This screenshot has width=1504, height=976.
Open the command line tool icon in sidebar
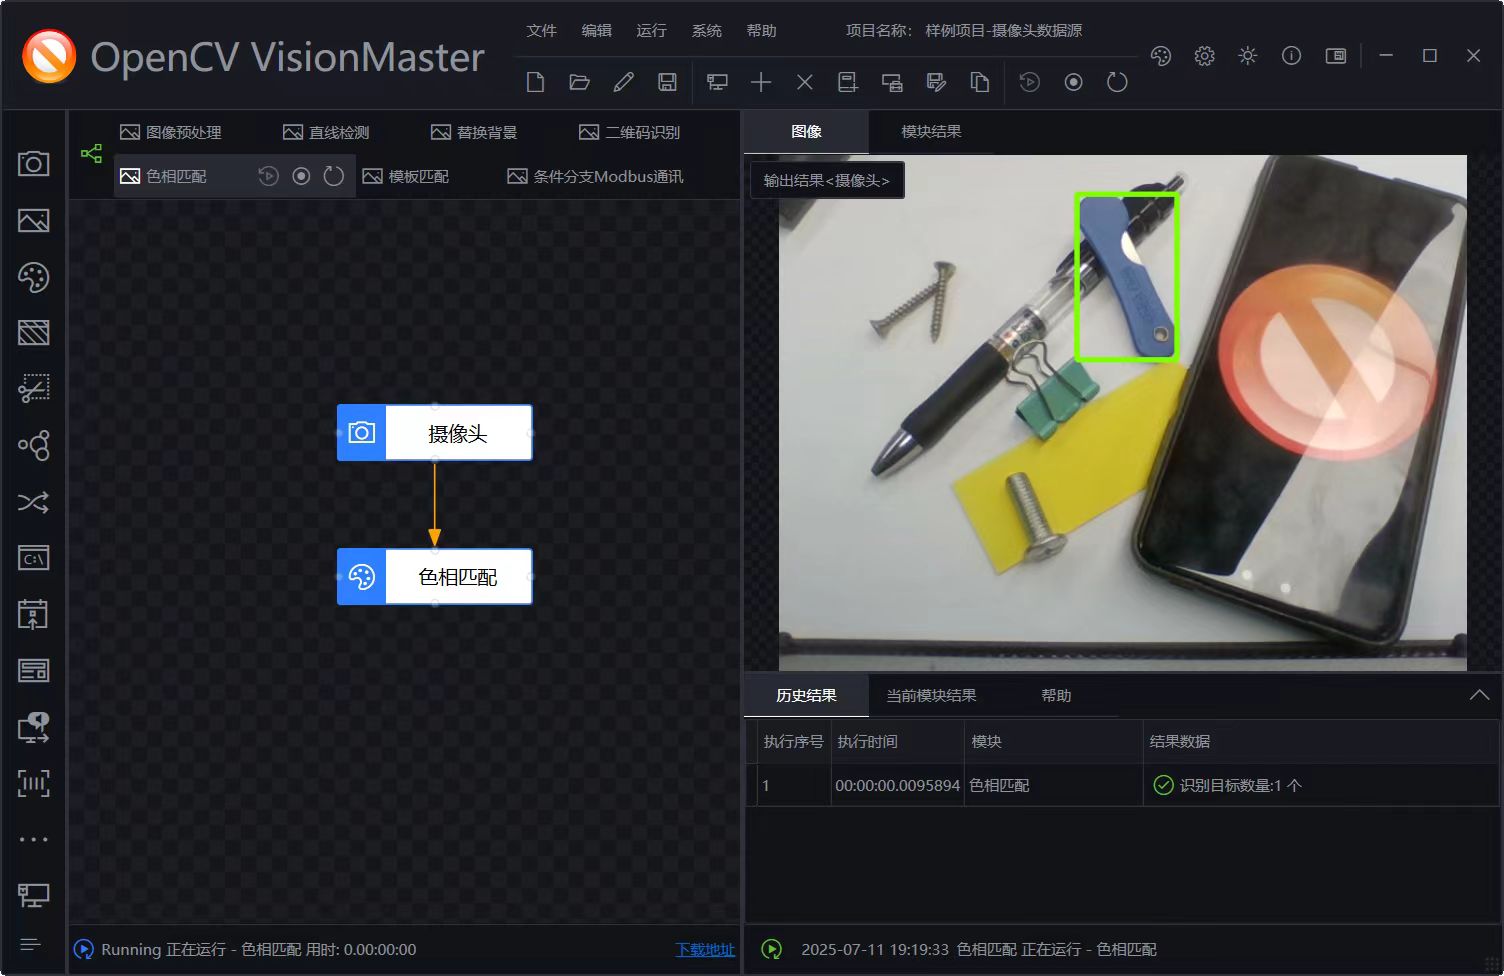tap(33, 557)
